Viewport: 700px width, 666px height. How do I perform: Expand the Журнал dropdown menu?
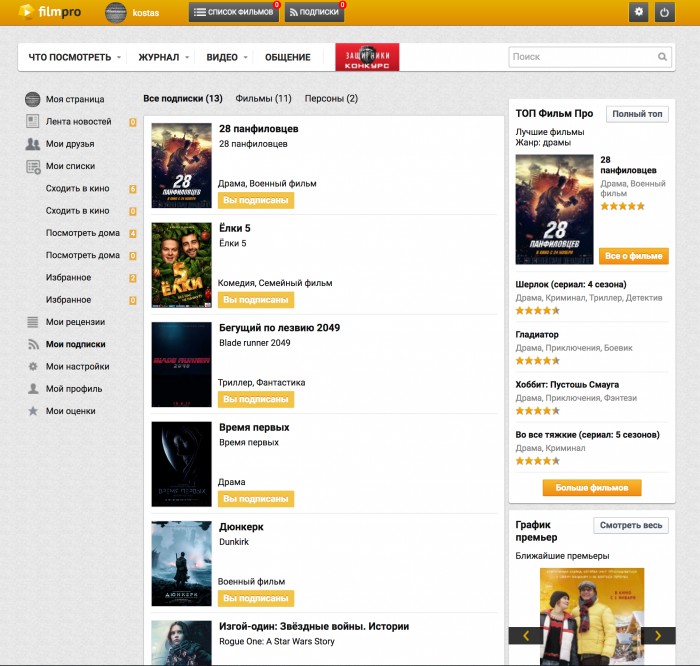pos(163,57)
